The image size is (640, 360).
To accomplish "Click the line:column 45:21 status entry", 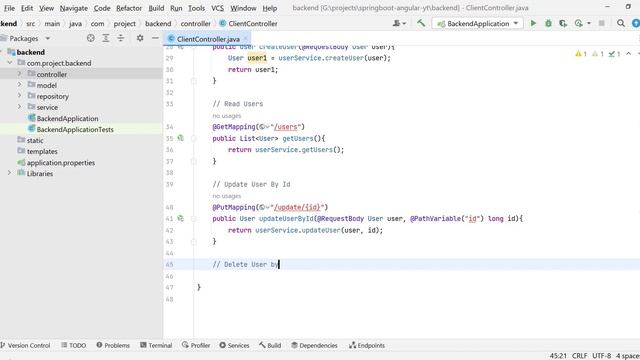I will (558, 356).
